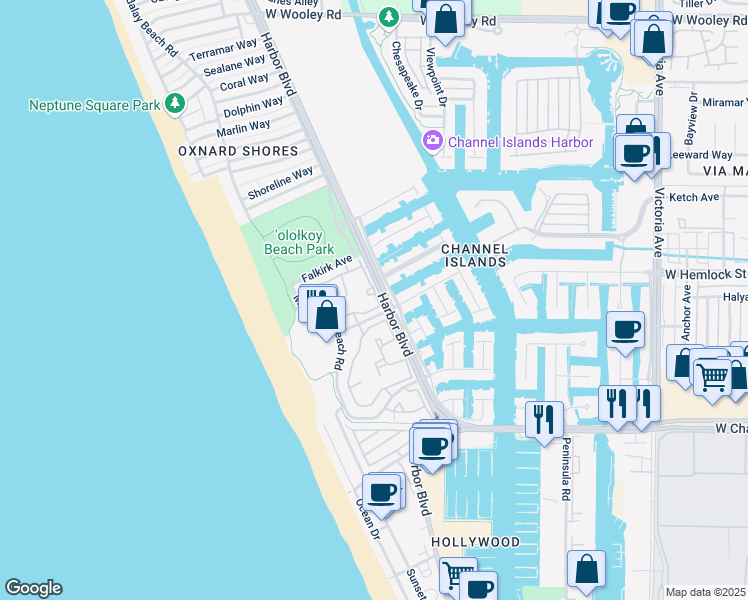
Task: Click the coffee shop marker beside Ocean Dr
Action: (383, 491)
